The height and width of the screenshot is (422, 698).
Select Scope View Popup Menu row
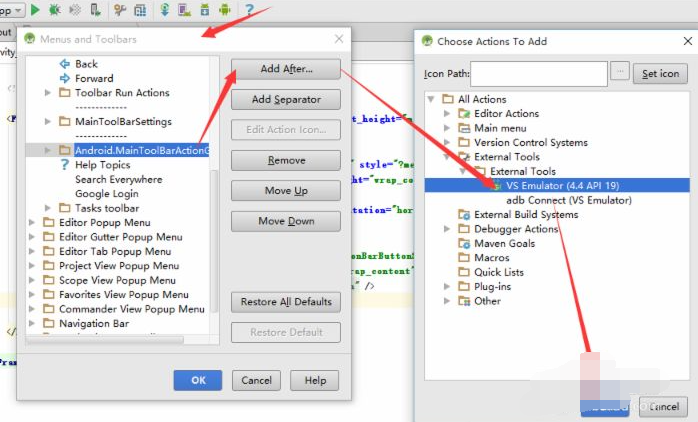(118, 280)
